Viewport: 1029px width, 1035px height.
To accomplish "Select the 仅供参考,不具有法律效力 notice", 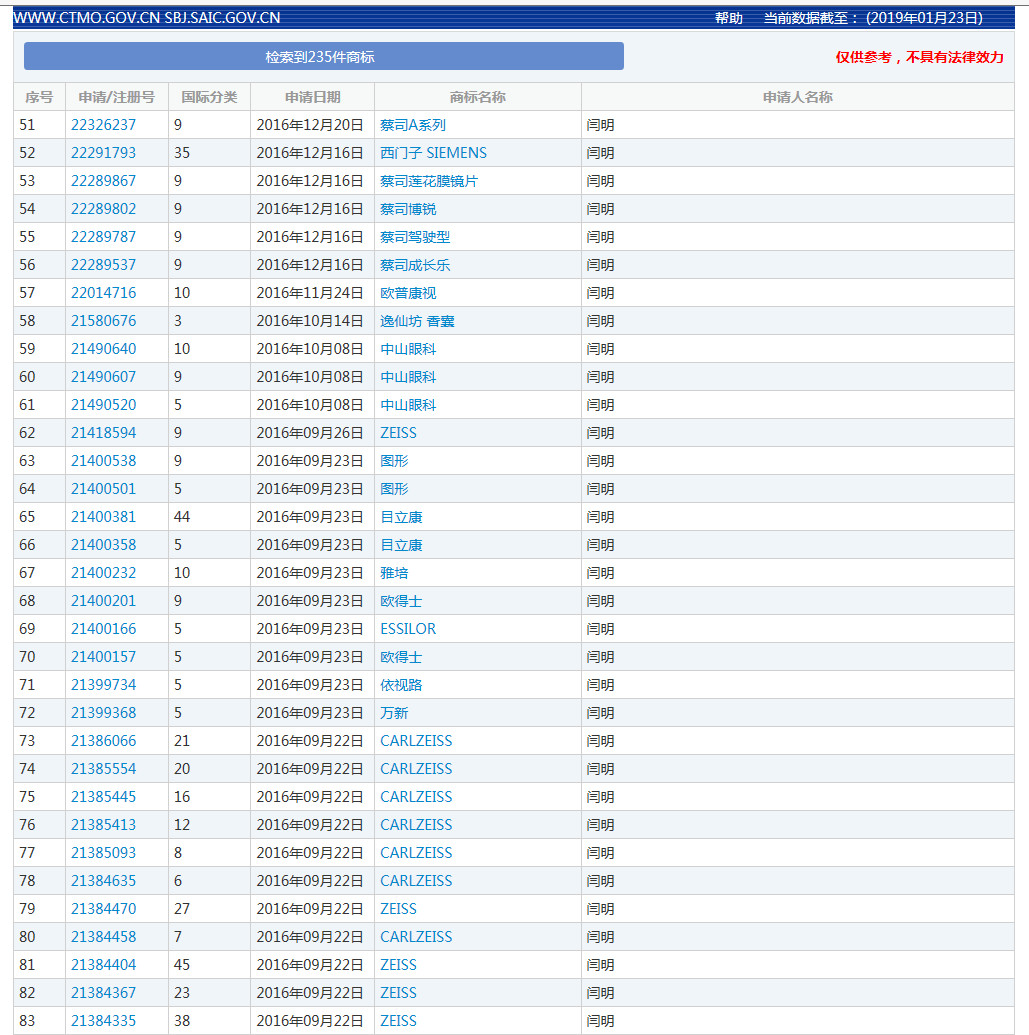I will (919, 57).
